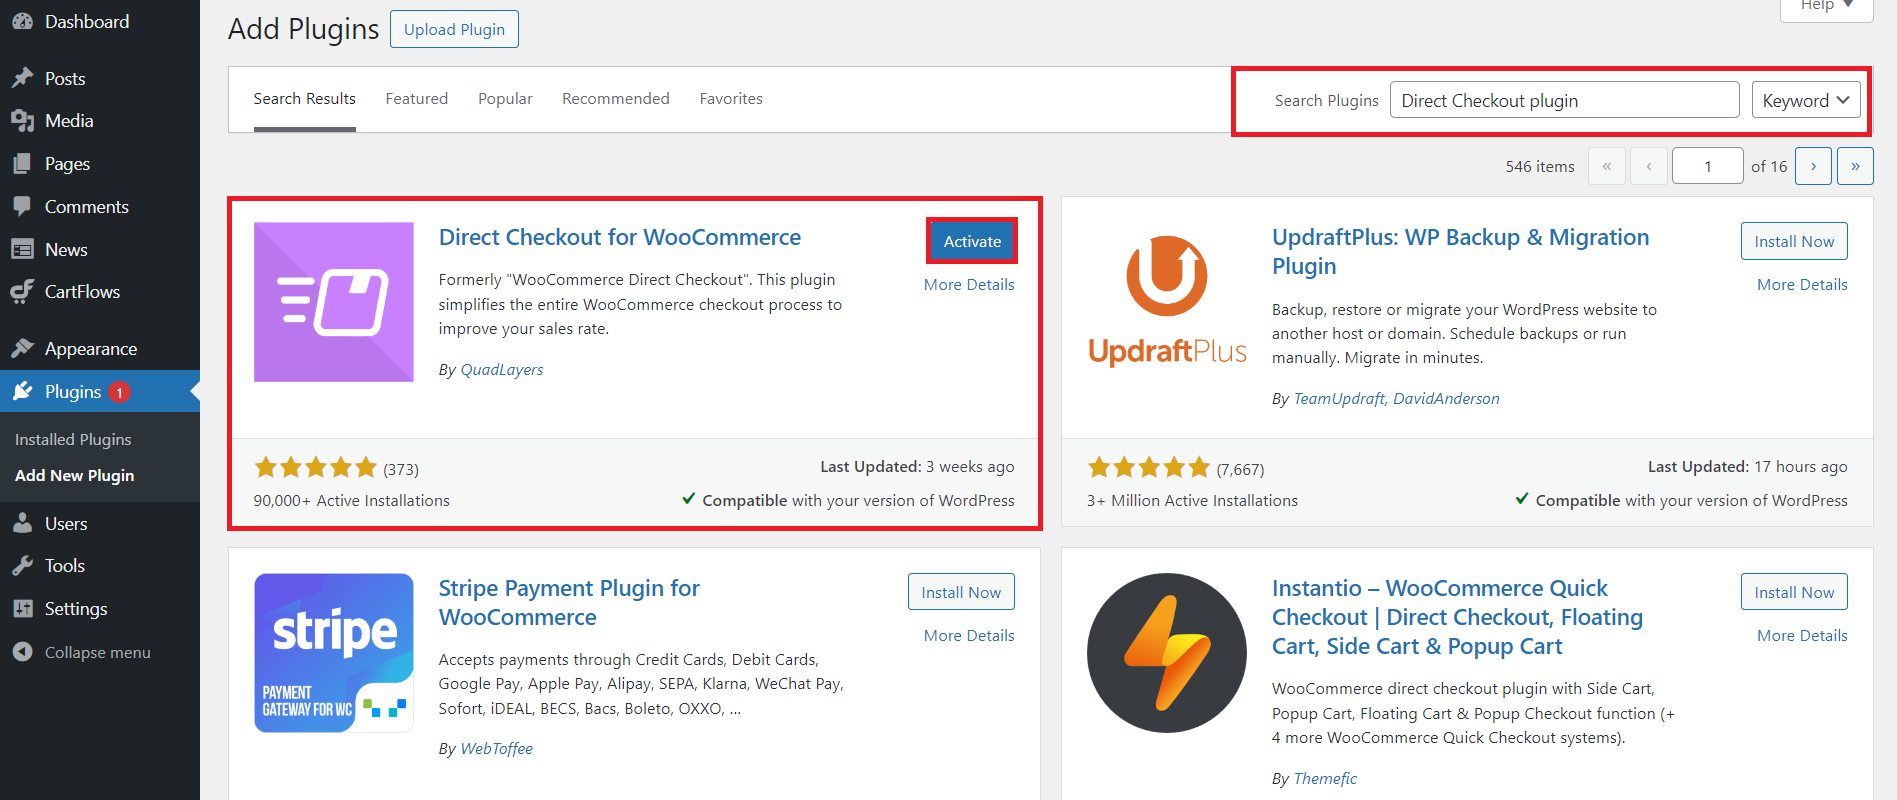This screenshot has height=800, width=1897.
Task: Click the Media library icon
Action: click(x=22, y=121)
